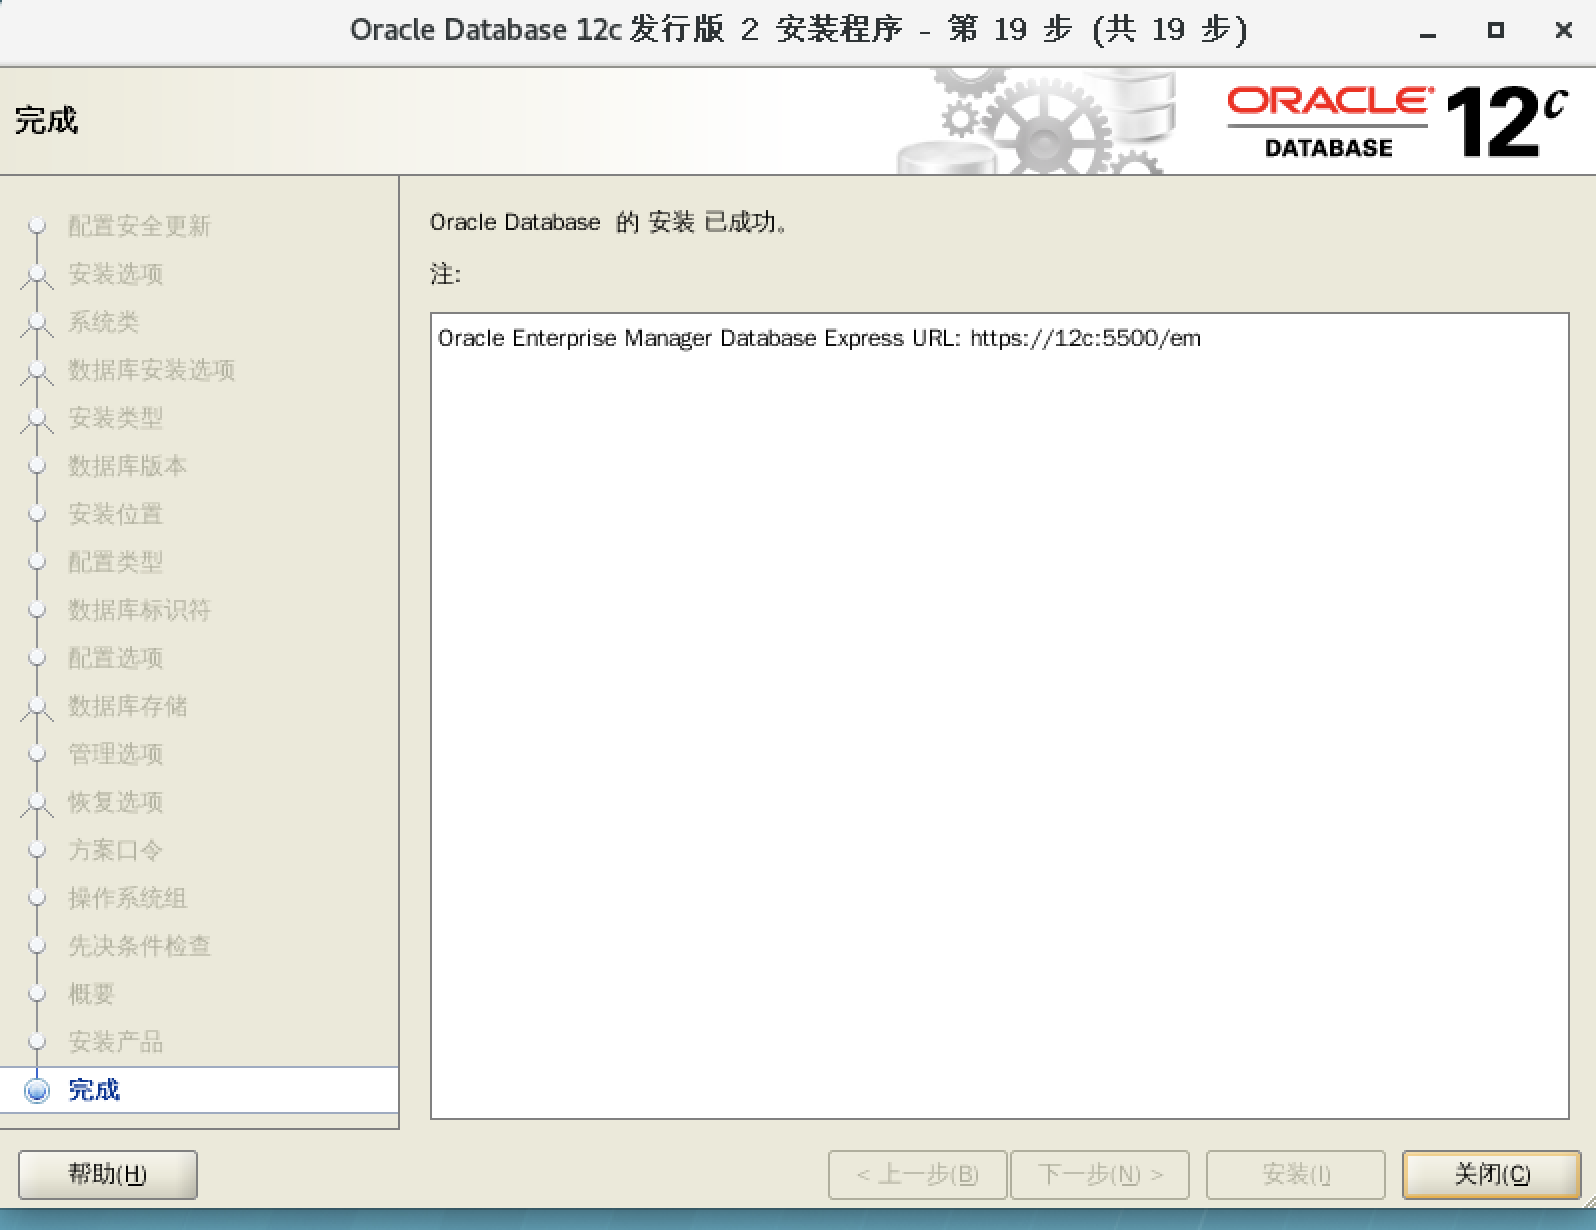The width and height of the screenshot is (1596, 1230).
Task: Click the greyed-out 安装(I) button
Action: click(1296, 1174)
